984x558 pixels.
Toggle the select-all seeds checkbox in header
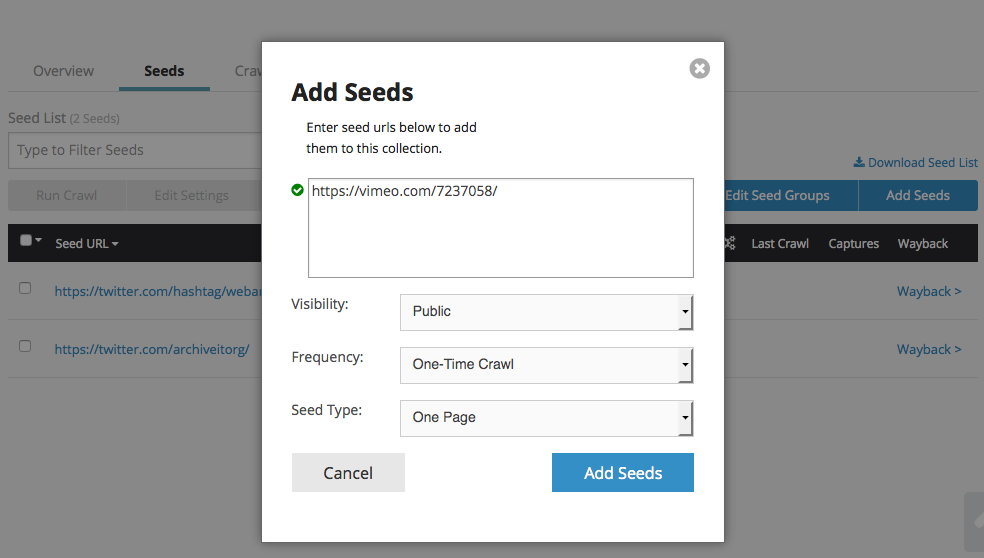tap(26, 241)
